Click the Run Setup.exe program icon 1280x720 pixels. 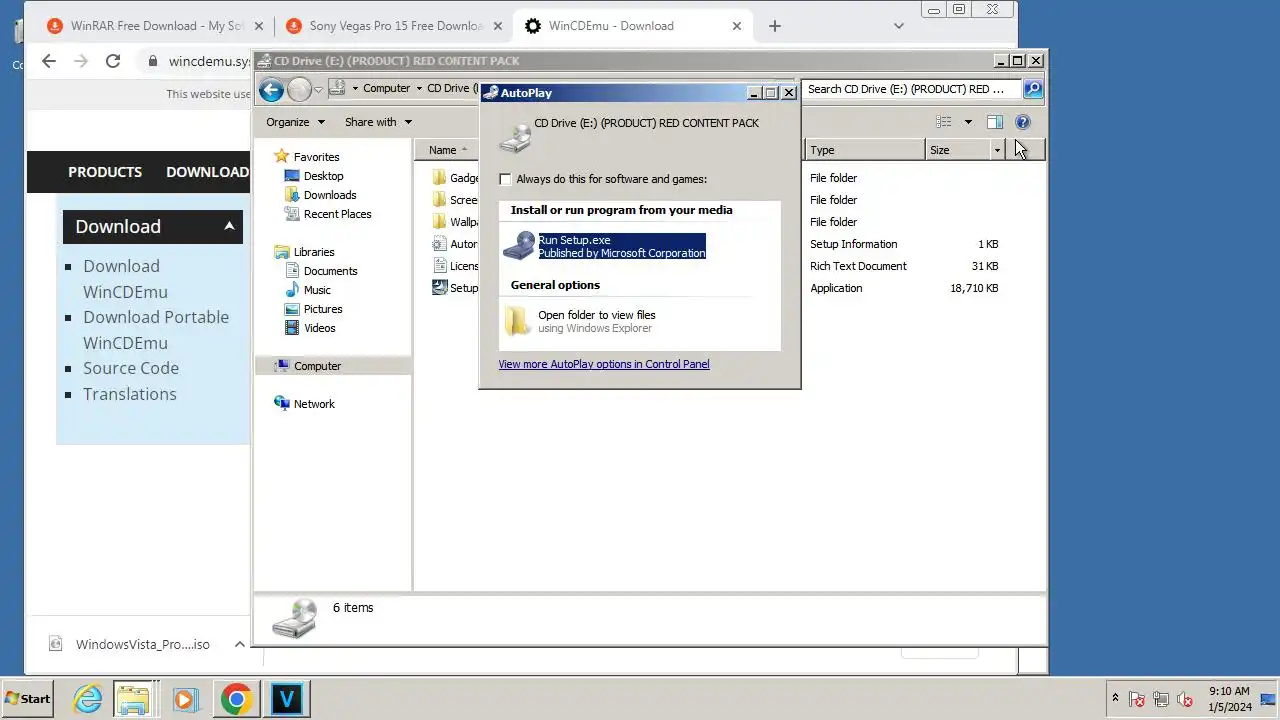(x=519, y=246)
